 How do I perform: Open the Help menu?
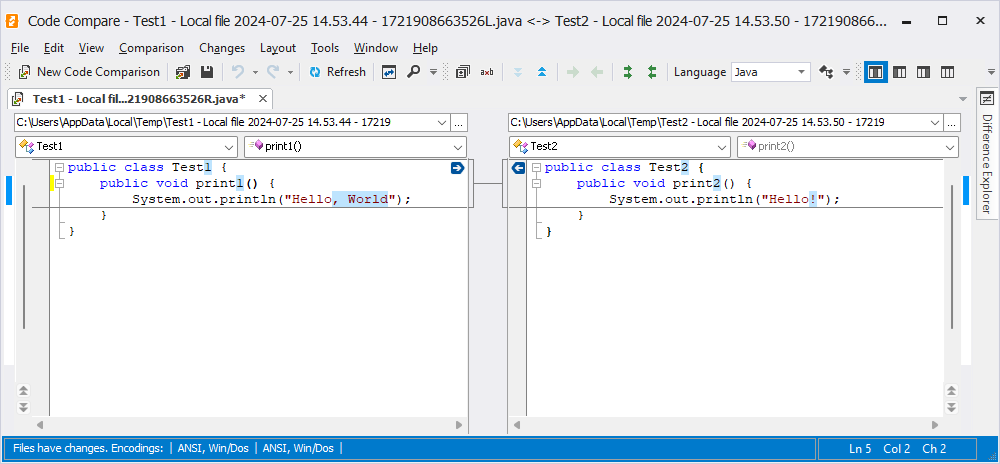(x=425, y=48)
